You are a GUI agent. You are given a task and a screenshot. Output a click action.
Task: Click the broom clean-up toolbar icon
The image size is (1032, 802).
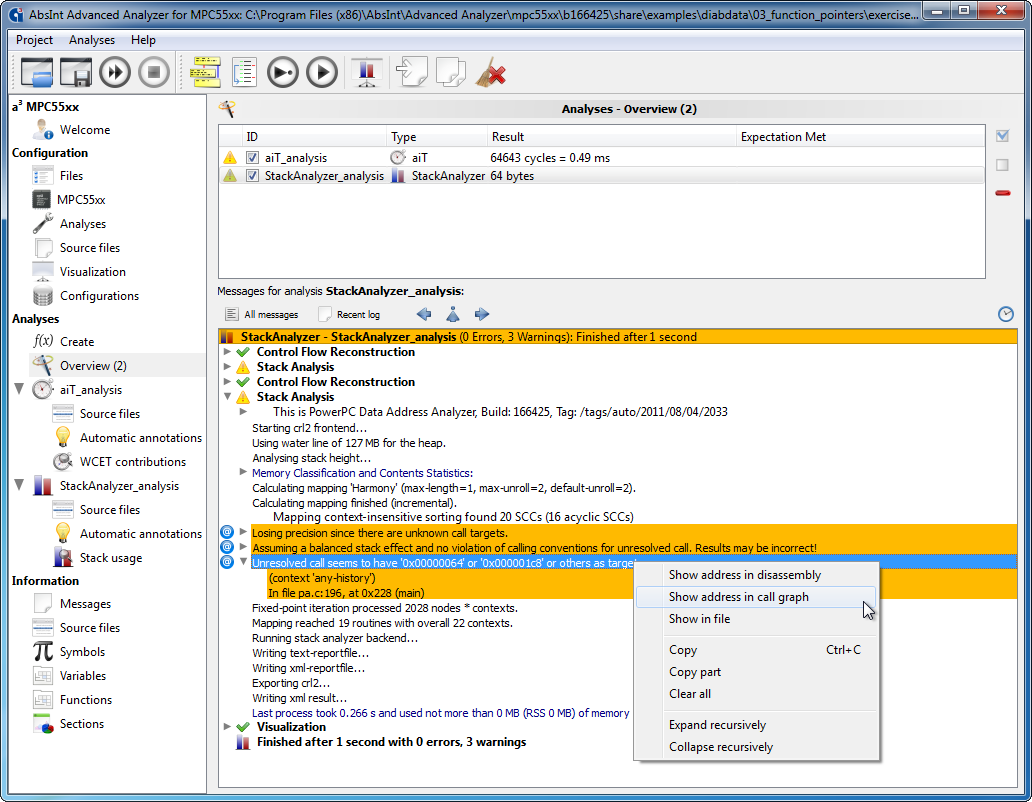tap(490, 72)
